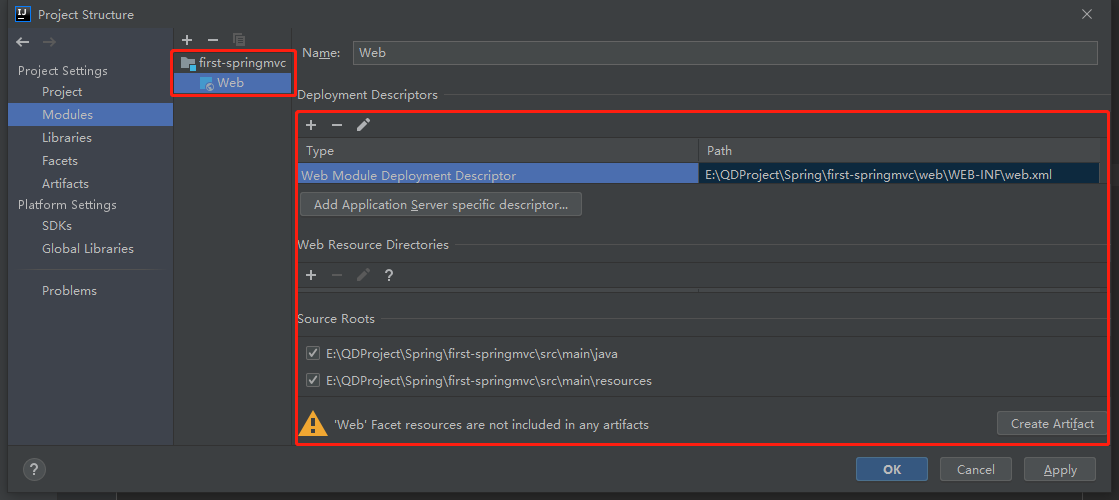
Task: Remove selected module with minus icon above tree
Action: click(213, 40)
